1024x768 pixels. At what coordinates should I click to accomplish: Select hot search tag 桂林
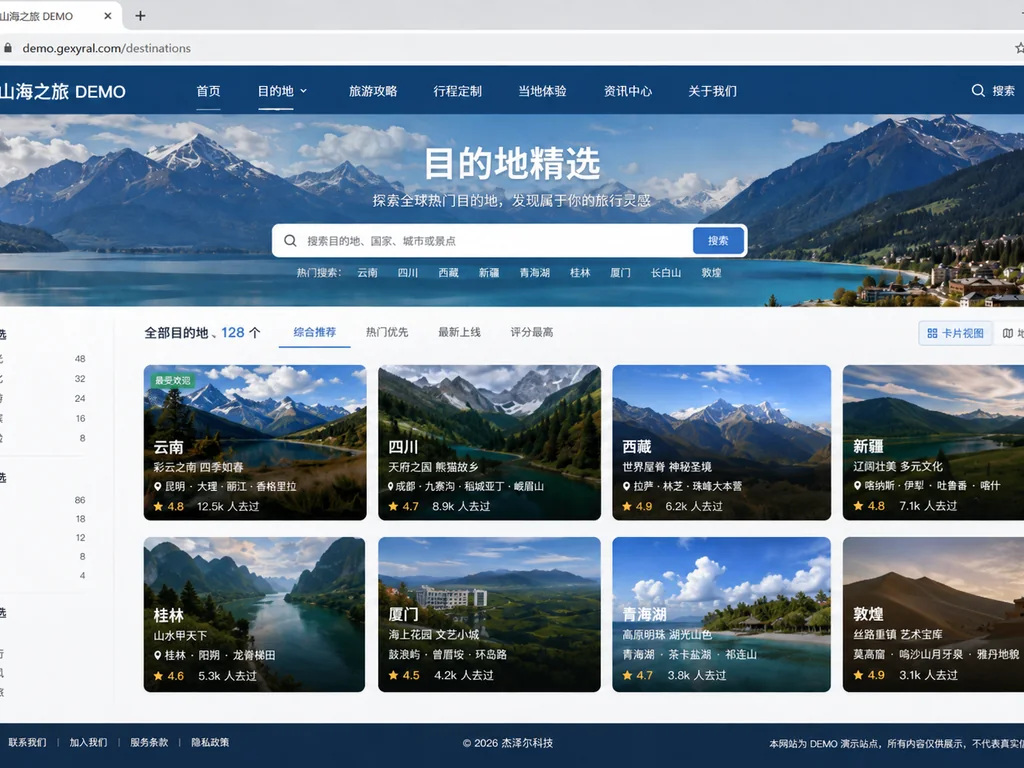(580, 272)
